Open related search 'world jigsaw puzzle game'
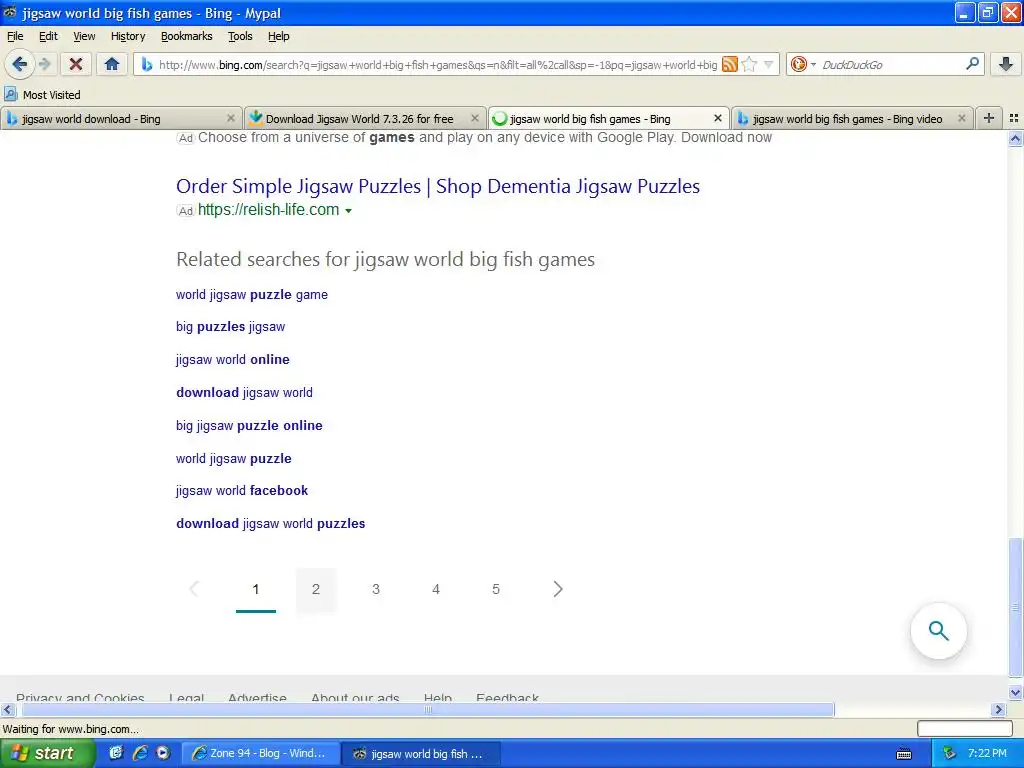This screenshot has width=1024, height=768. pyautogui.click(x=251, y=295)
